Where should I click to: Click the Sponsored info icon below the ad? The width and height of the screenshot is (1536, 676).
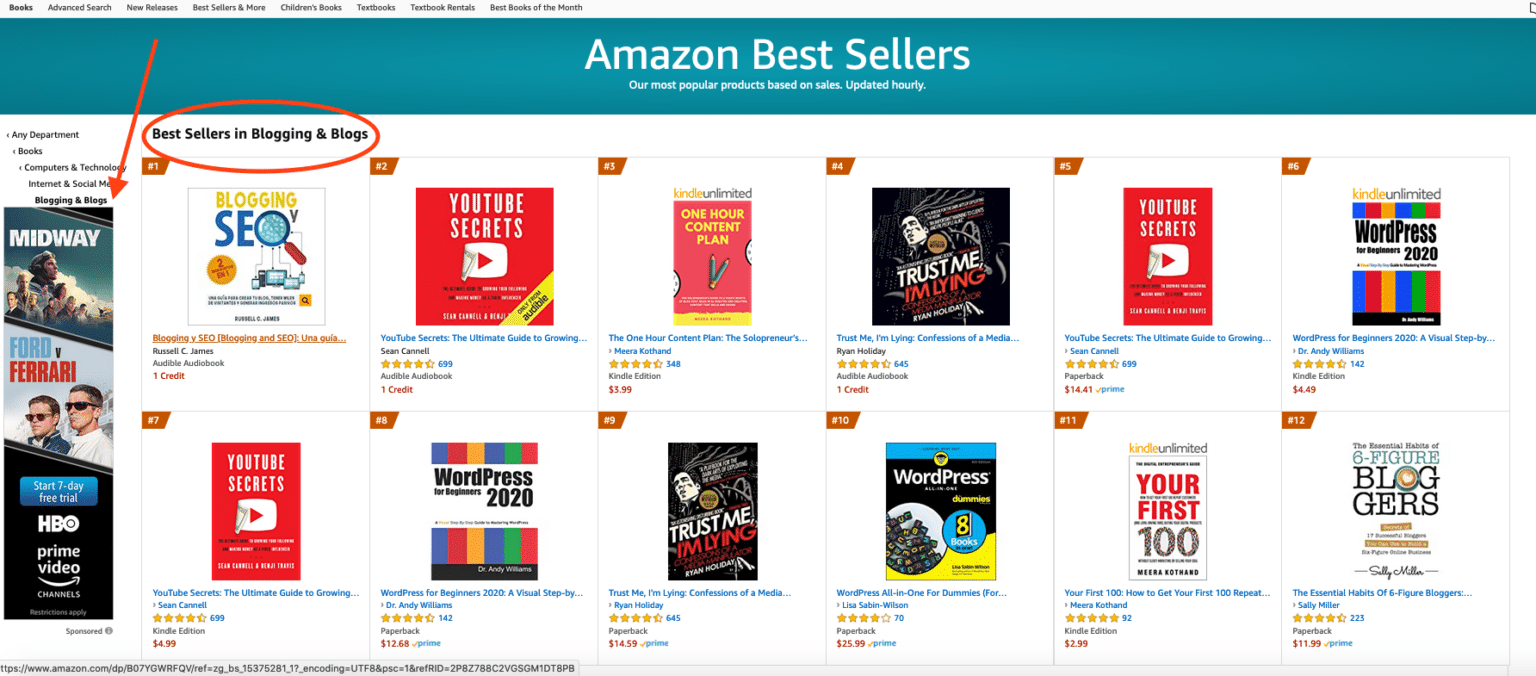[x=109, y=631]
